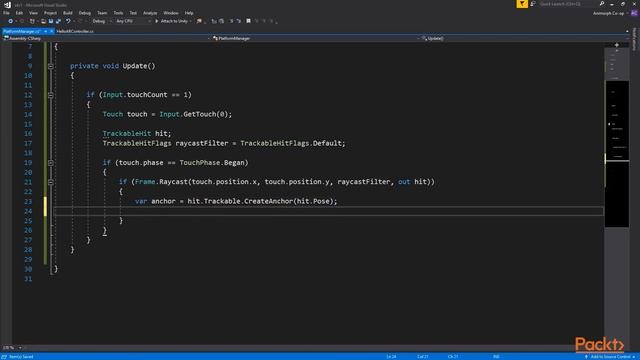The height and width of the screenshot is (360, 640).
Task: Click the uncomment selection toolbar icon
Action: pyautogui.click(x=238, y=21)
